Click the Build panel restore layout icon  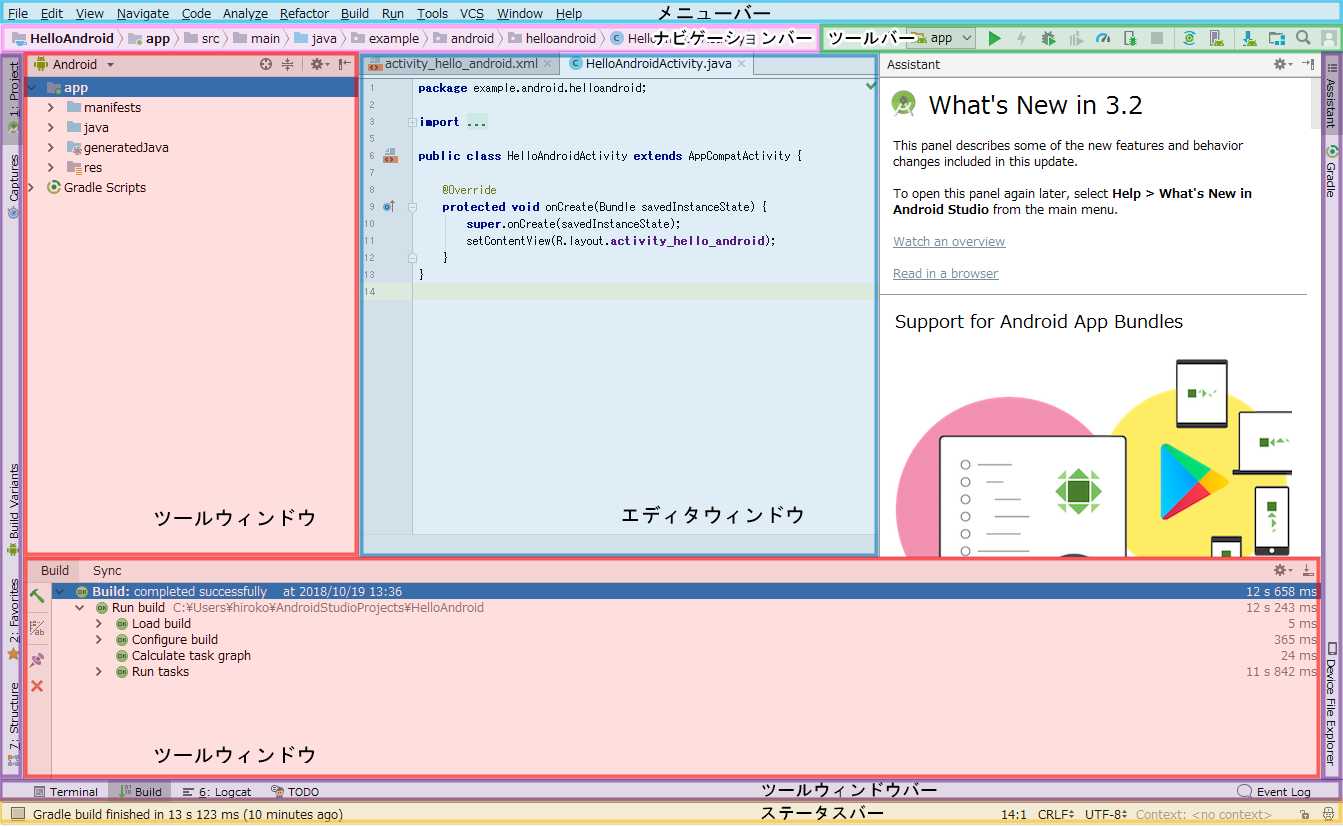tap(1308, 570)
